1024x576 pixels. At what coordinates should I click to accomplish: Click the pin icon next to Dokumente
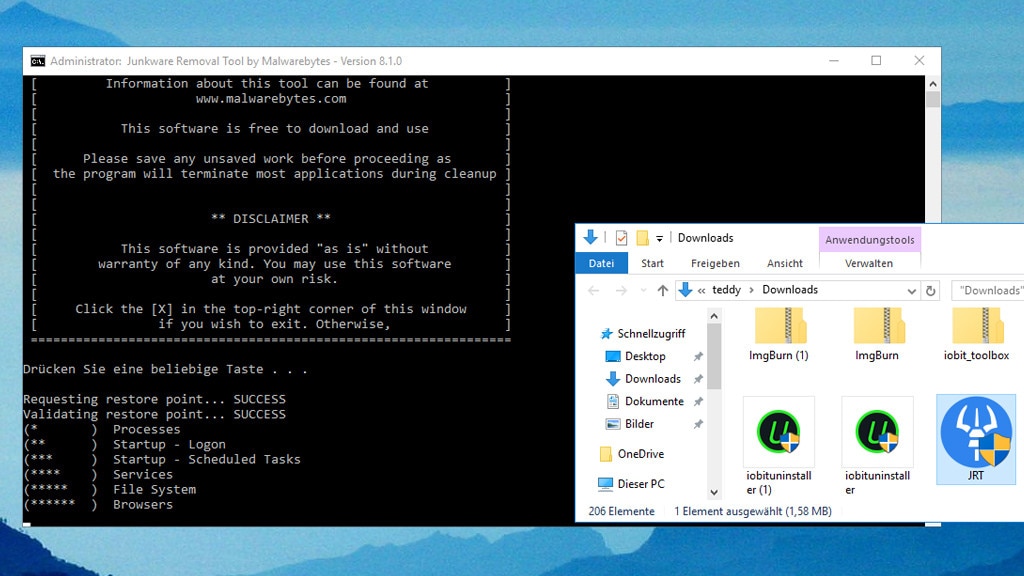point(698,402)
